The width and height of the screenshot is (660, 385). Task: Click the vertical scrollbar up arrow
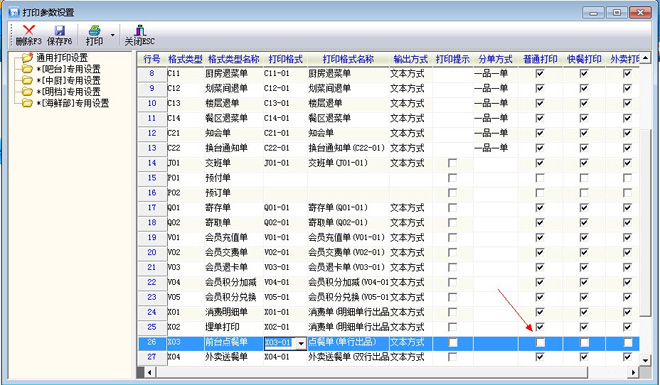tap(645, 58)
